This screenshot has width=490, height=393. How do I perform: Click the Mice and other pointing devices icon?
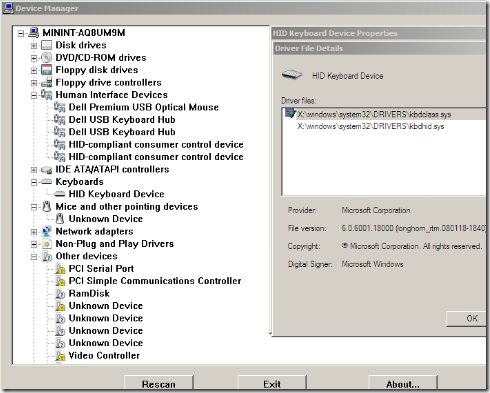47,207
